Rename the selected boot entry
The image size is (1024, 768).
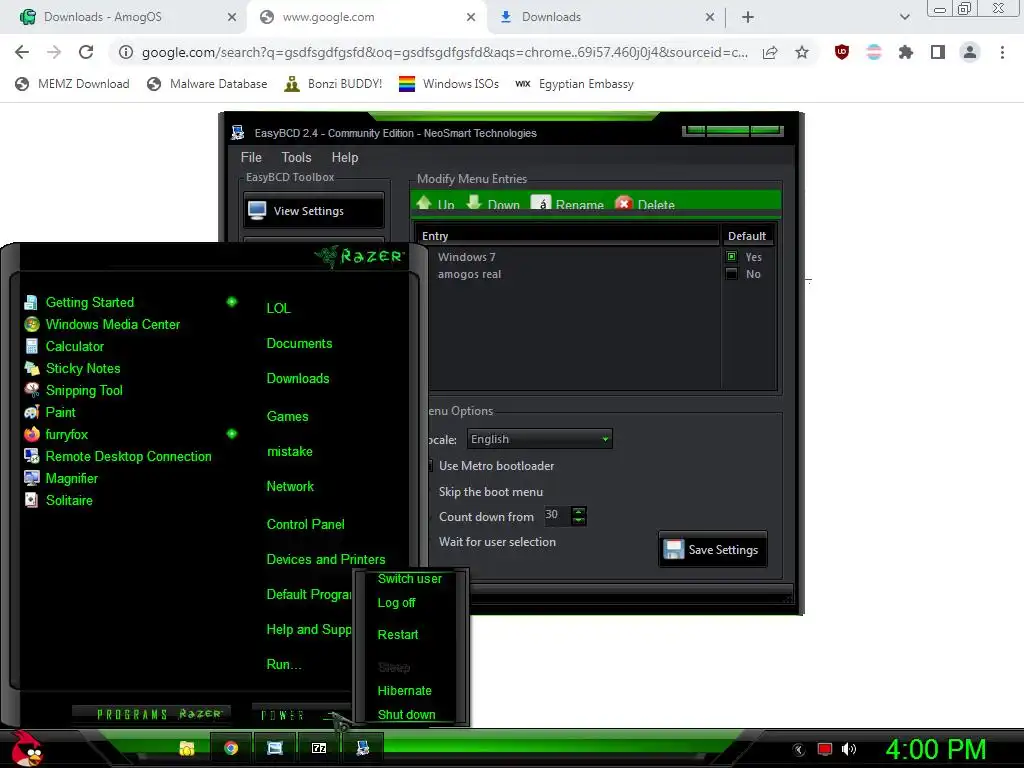point(568,204)
